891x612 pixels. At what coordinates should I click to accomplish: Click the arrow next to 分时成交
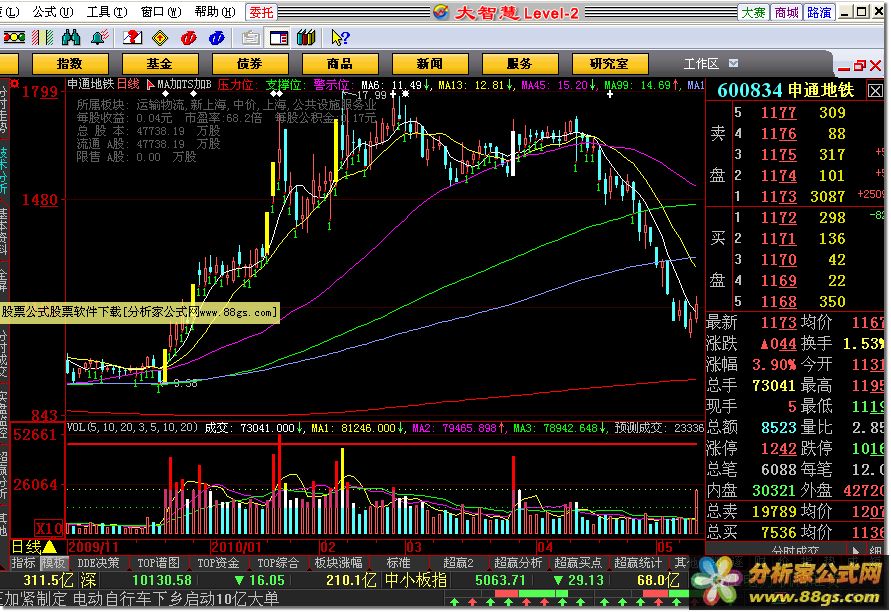click(856, 551)
